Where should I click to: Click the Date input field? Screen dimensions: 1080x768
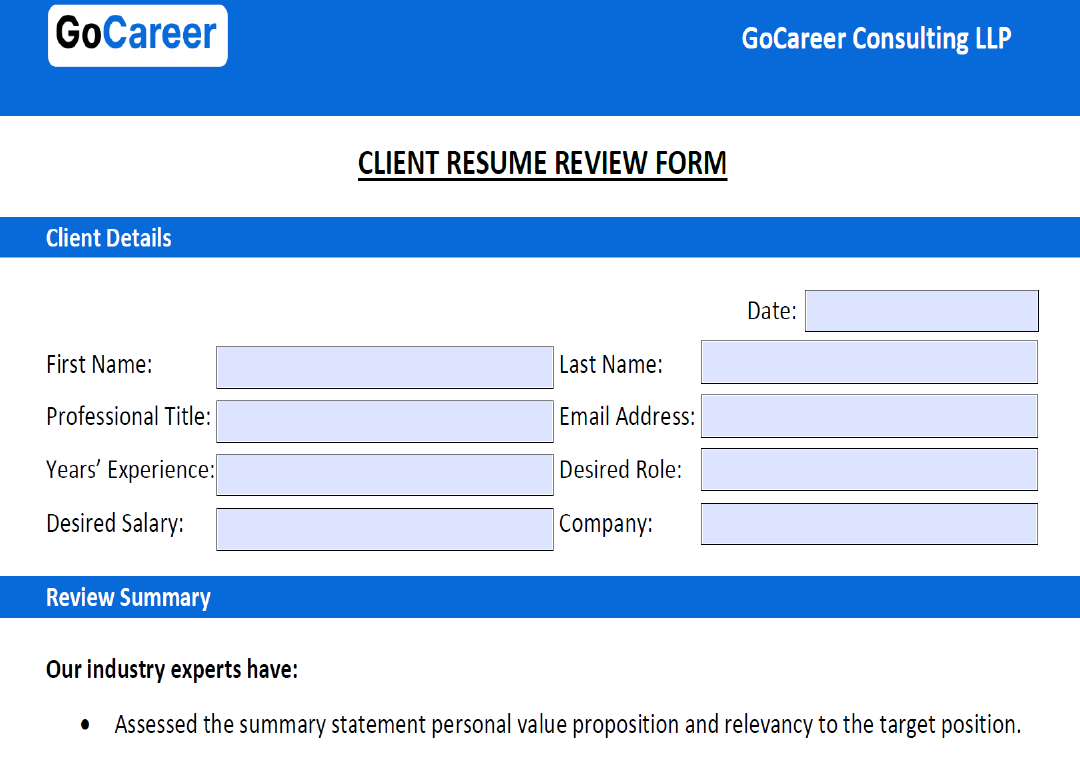(921, 311)
